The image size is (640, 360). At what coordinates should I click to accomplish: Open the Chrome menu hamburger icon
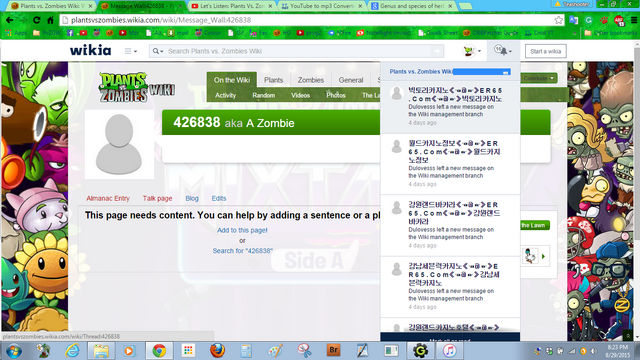(634, 20)
